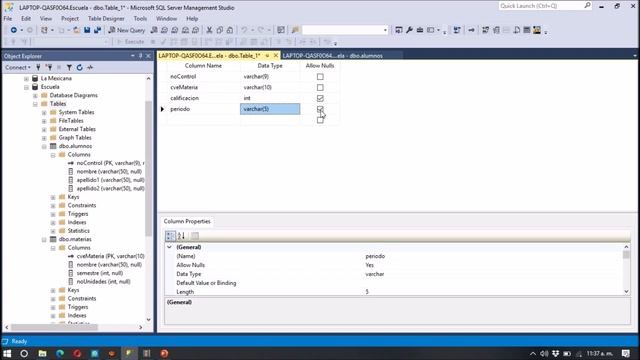Toggle Allow Nulls for cveMateria column
This screenshot has width=640, height=360.
[x=320, y=87]
